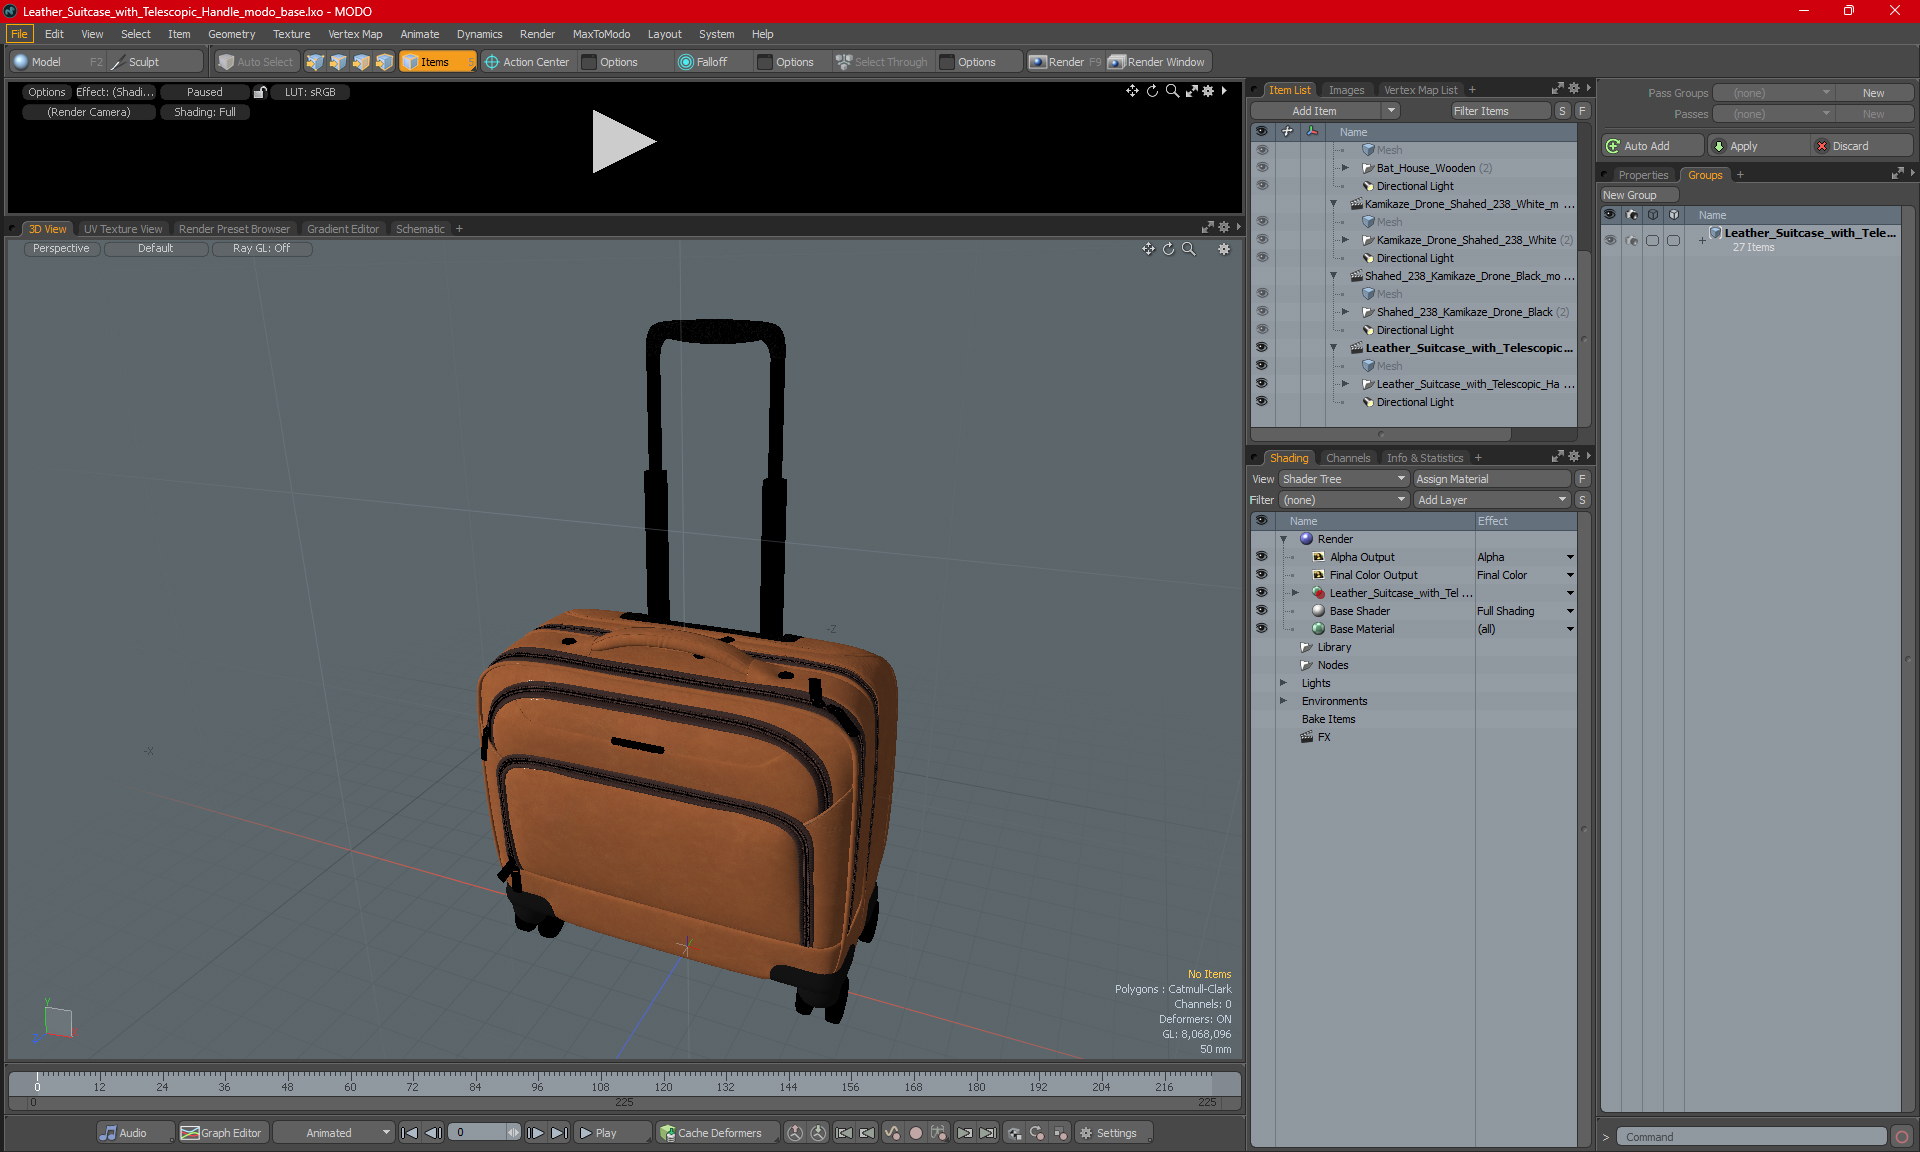Open Animated keying mode dropdown
The image size is (1920, 1152).
click(x=333, y=1133)
